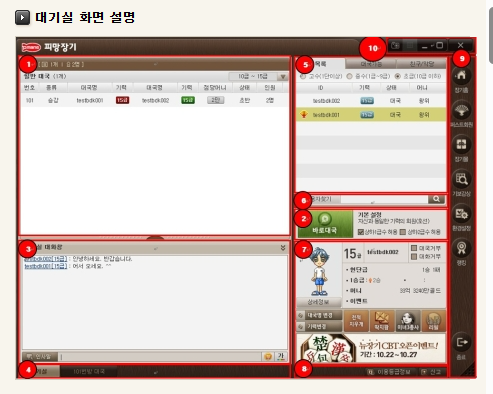Toggle the checked 상하1급수 허용 checkbox

point(360,232)
